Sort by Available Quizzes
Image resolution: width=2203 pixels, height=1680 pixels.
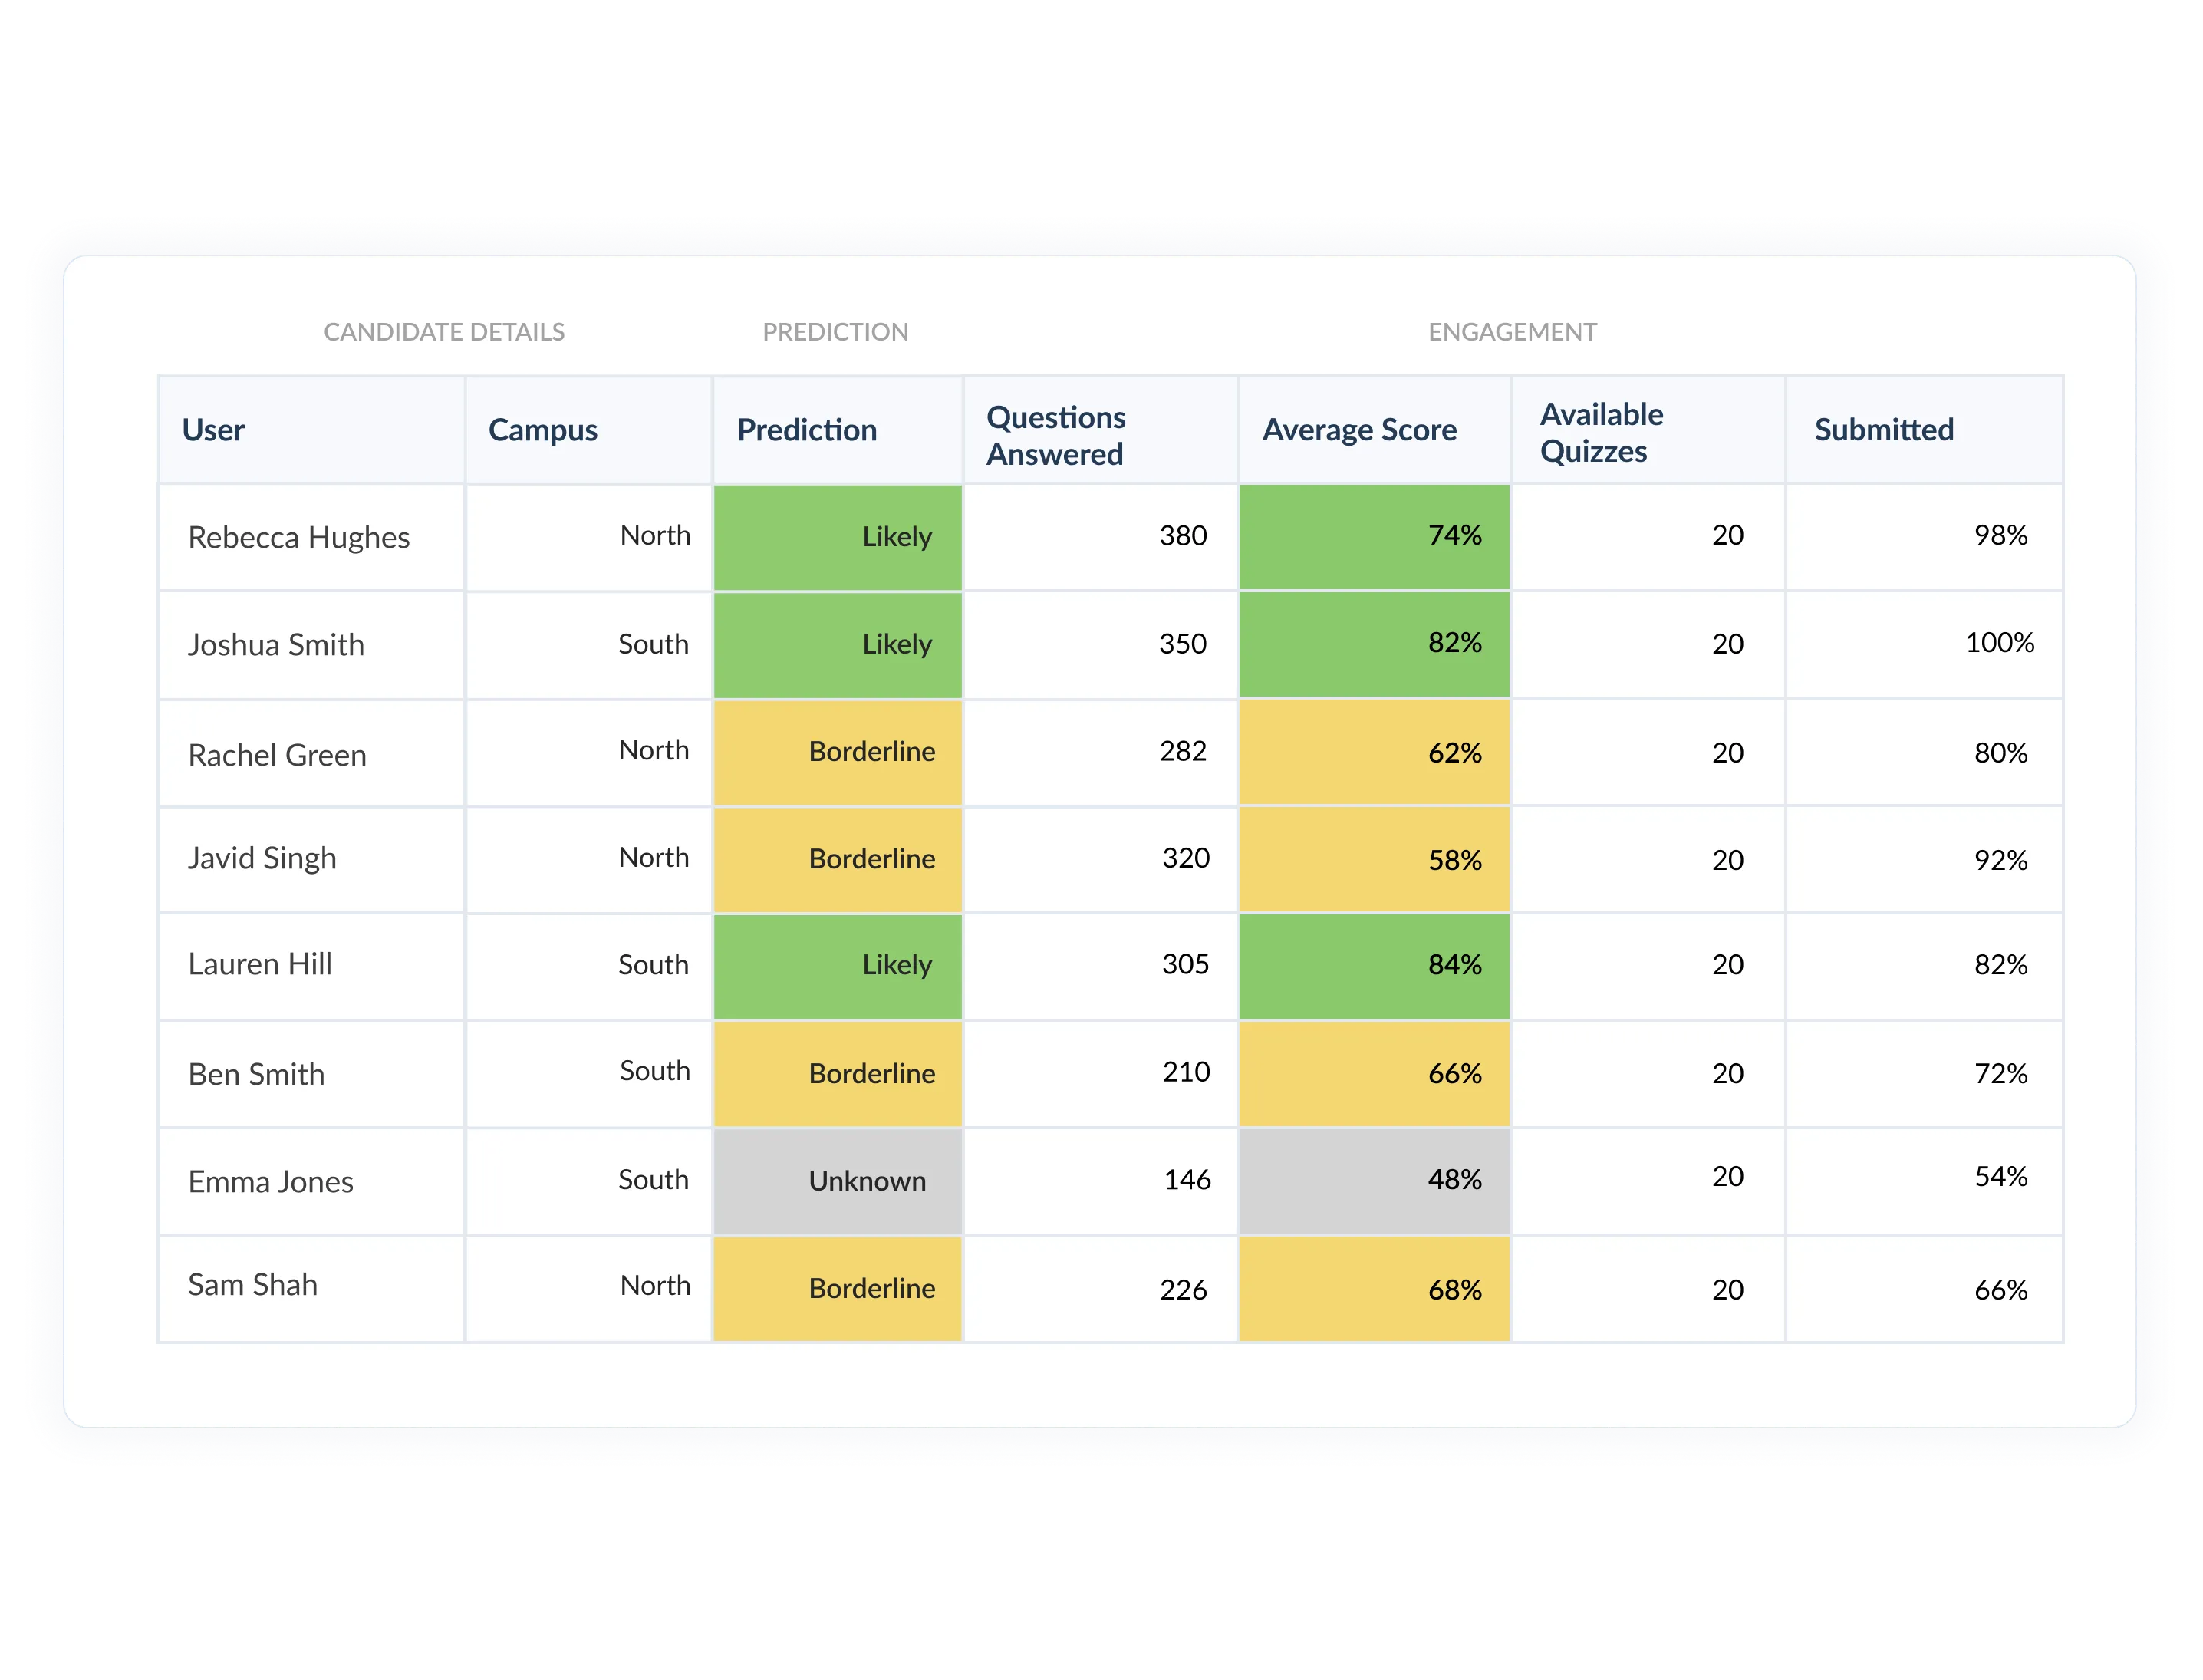[x=1600, y=432]
